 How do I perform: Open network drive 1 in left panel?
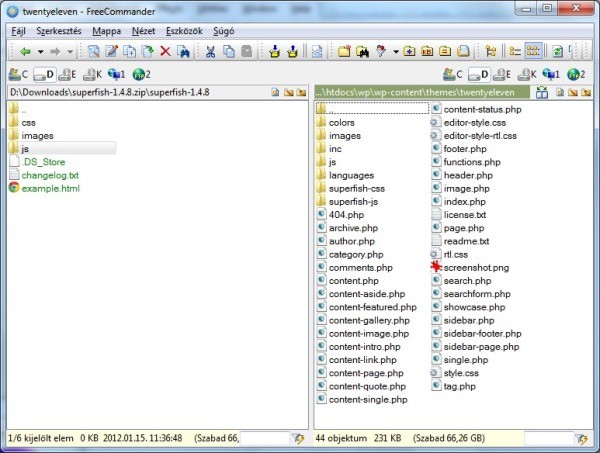point(117,74)
